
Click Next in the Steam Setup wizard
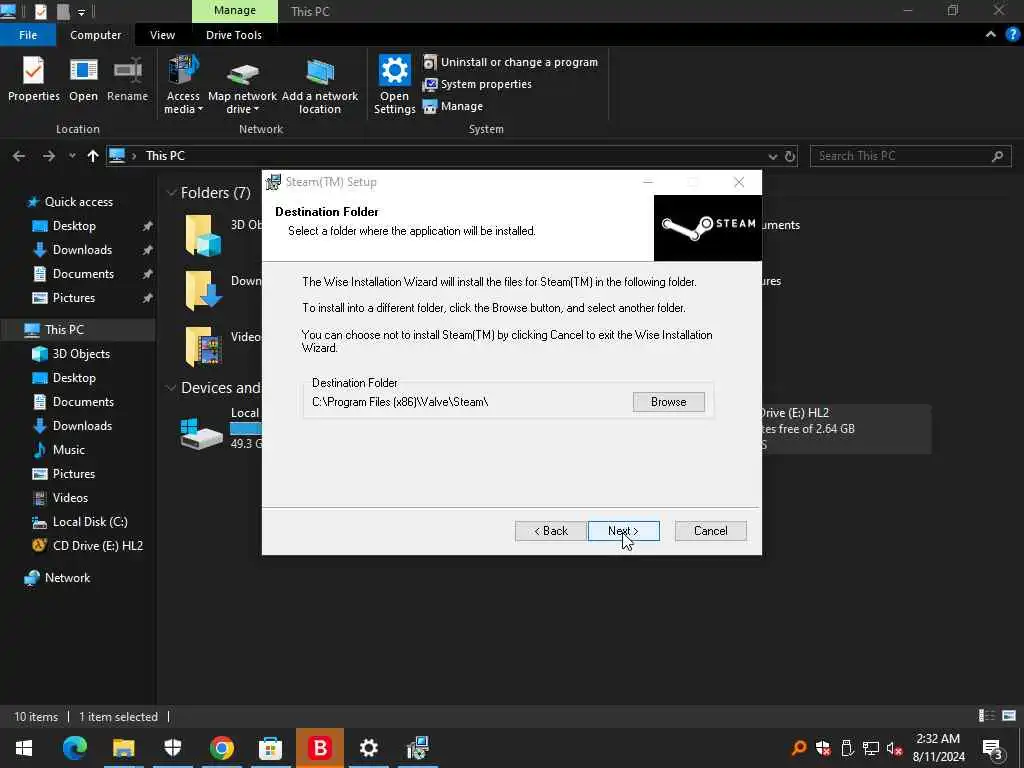click(624, 531)
